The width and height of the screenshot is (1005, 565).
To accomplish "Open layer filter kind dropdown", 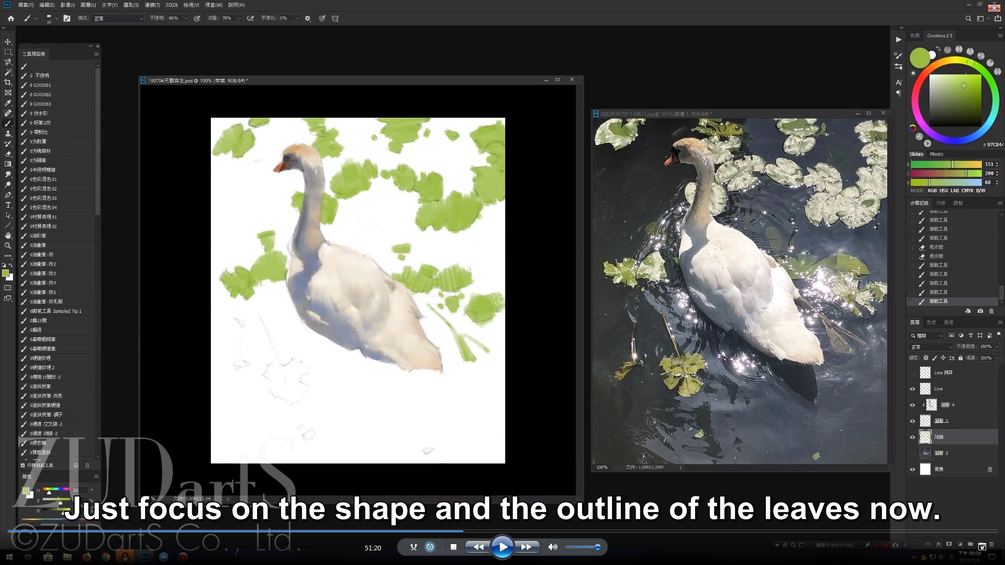I will 926,336.
